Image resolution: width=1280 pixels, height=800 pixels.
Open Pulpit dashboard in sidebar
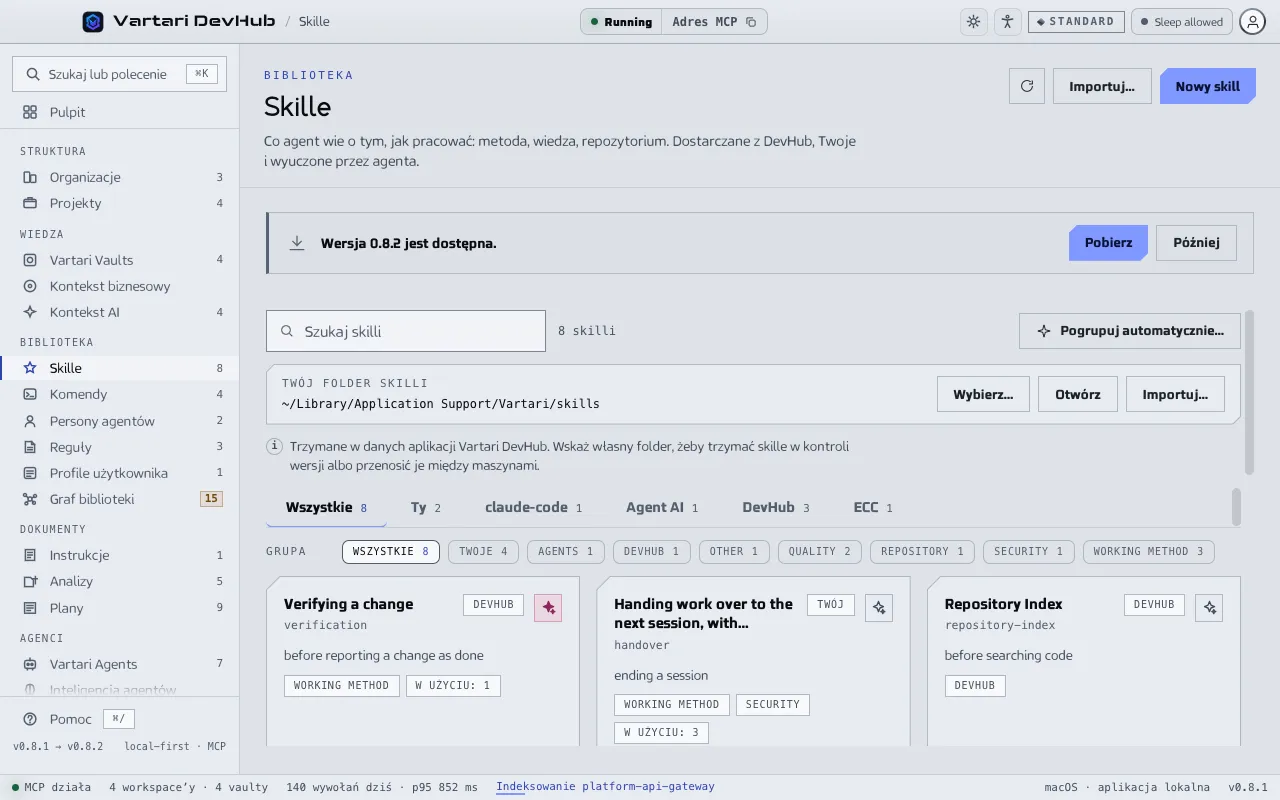point(120,112)
